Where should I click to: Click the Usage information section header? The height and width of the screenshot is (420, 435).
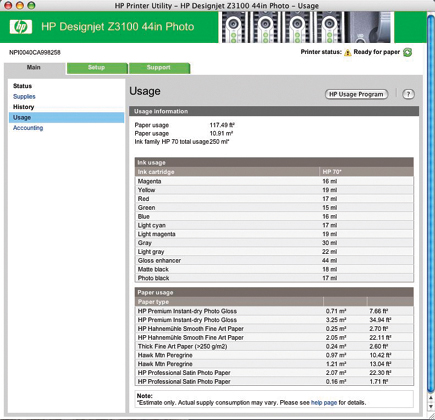click(x=274, y=111)
